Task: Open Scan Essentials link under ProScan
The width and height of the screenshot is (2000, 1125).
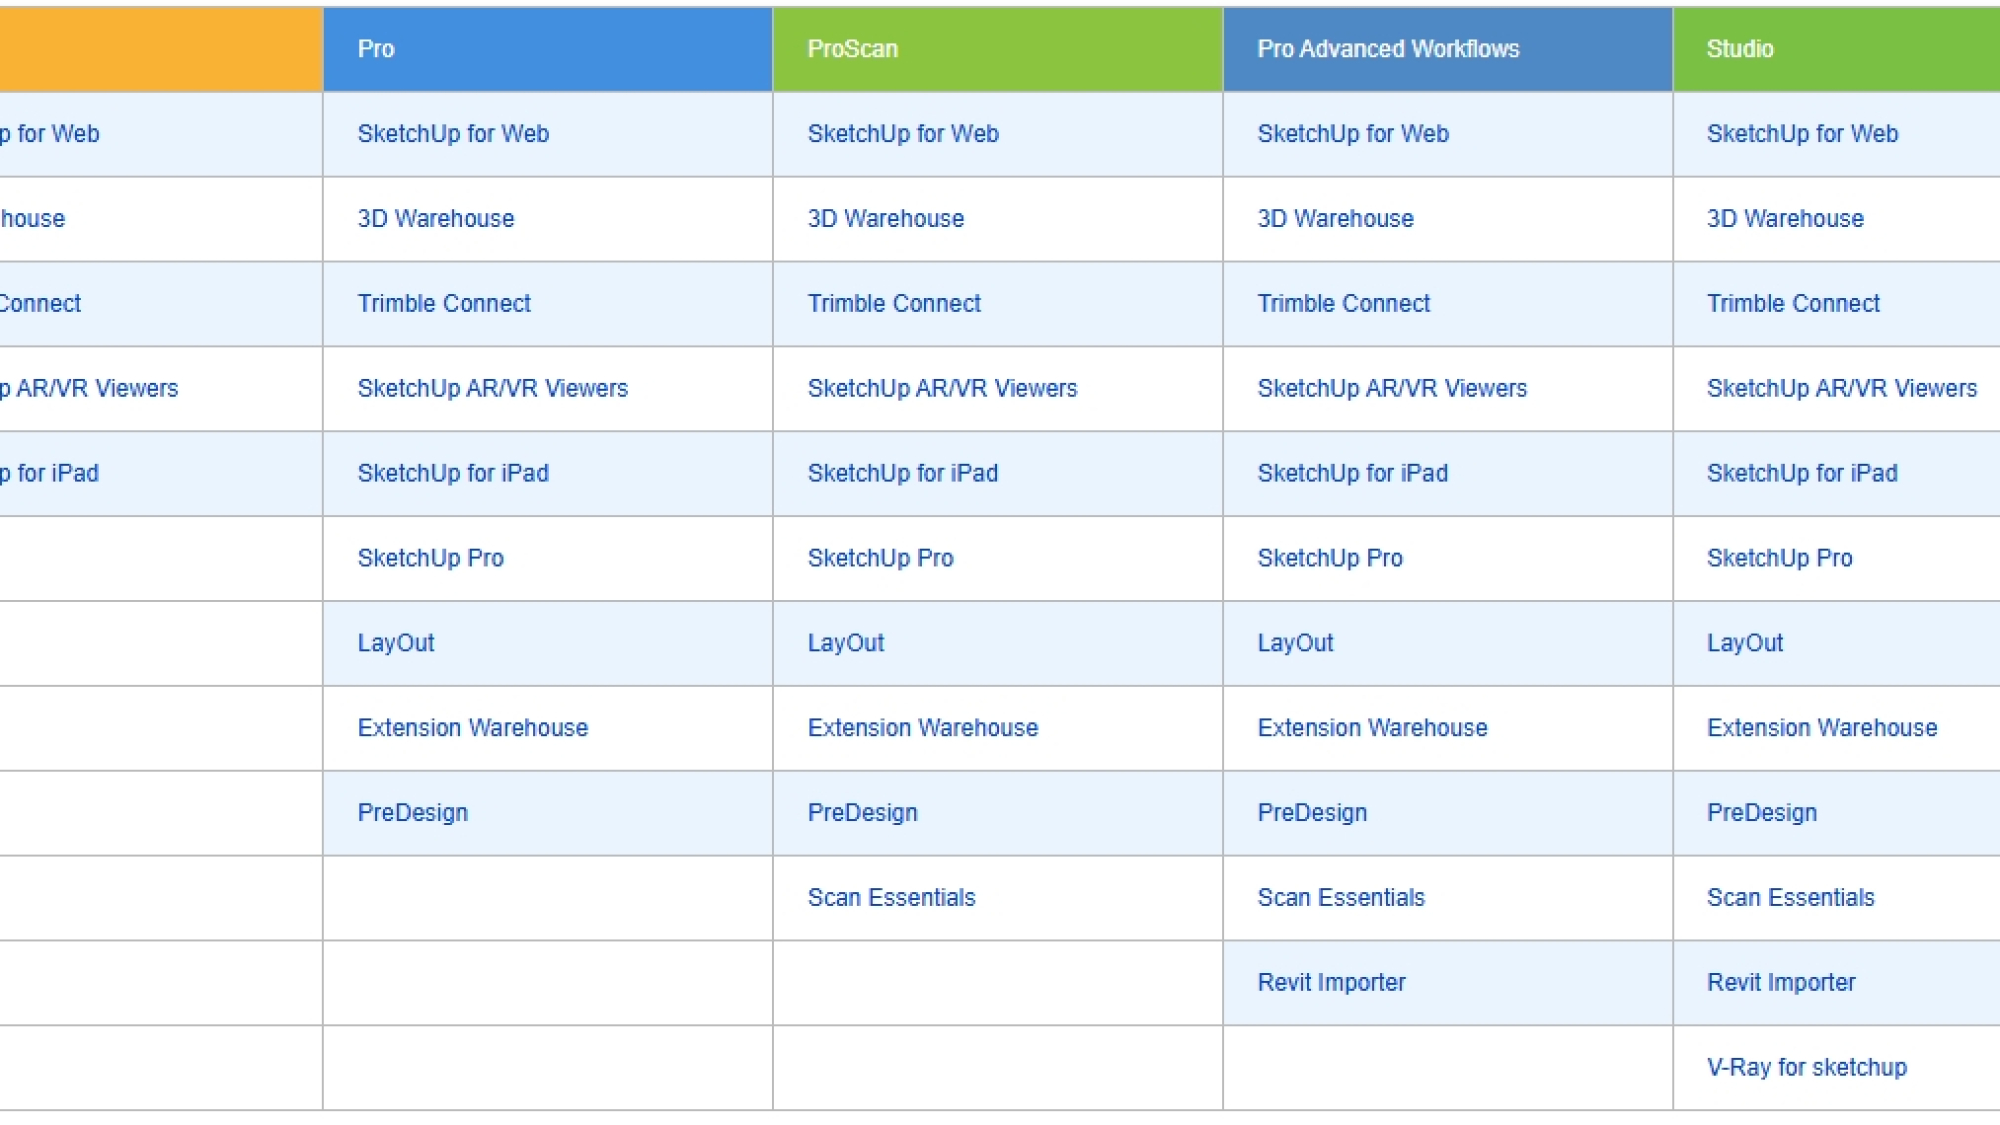Action: [891, 898]
